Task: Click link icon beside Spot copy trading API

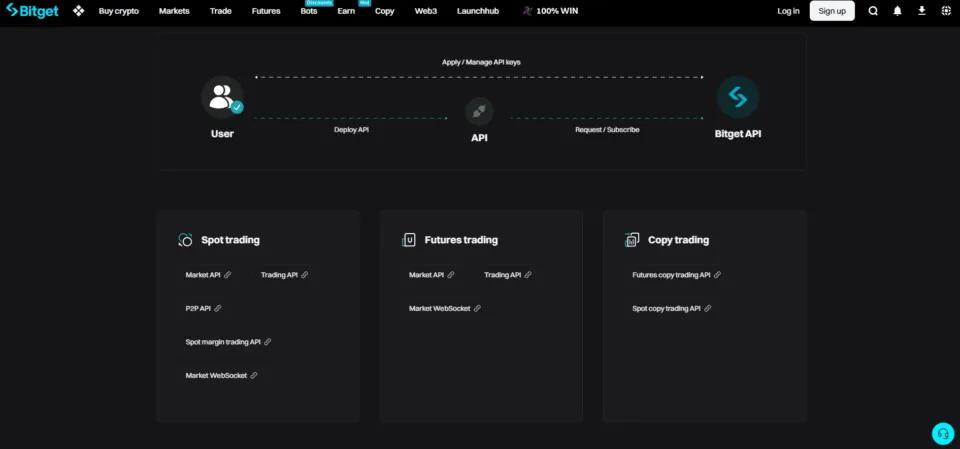Action: 708,309
